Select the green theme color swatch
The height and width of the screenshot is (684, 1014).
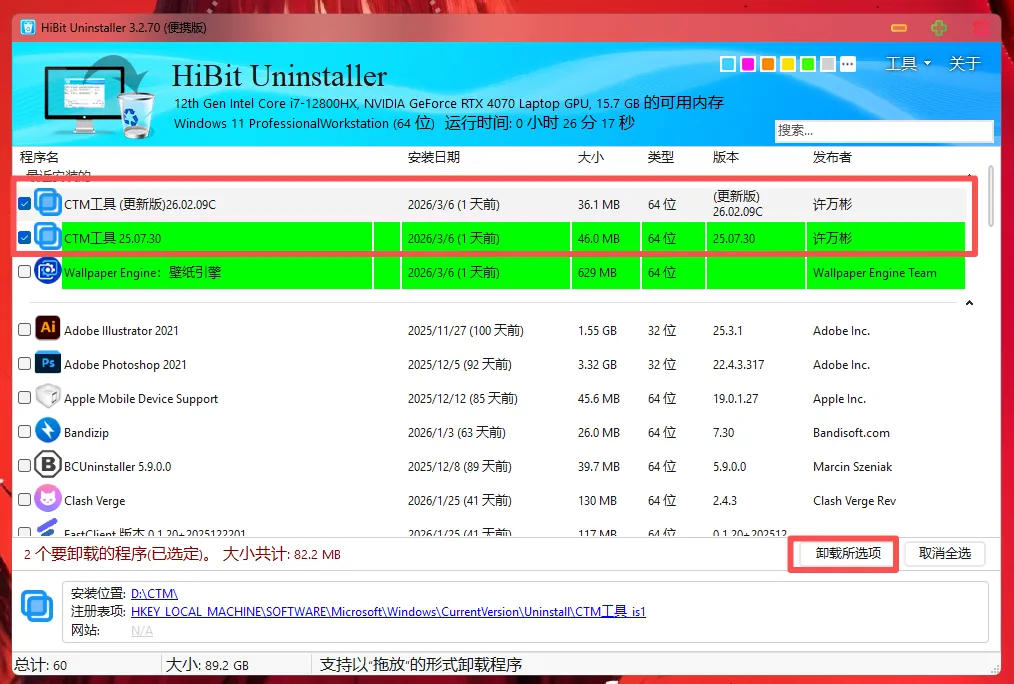point(808,64)
